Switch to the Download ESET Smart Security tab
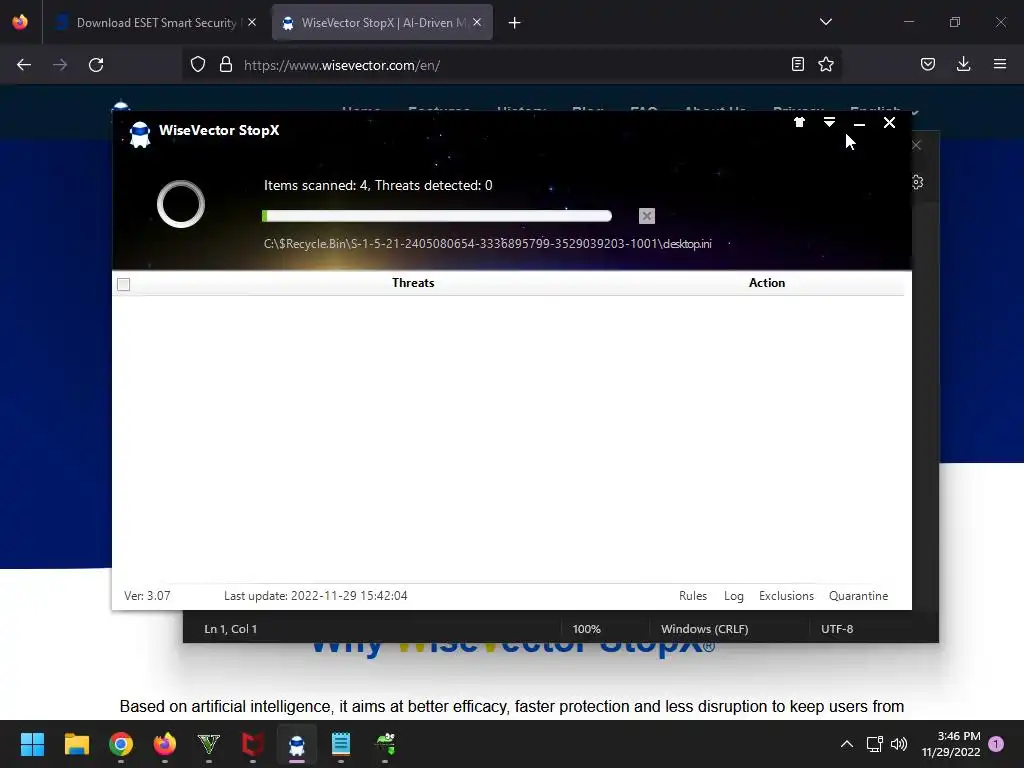 [x=157, y=23]
